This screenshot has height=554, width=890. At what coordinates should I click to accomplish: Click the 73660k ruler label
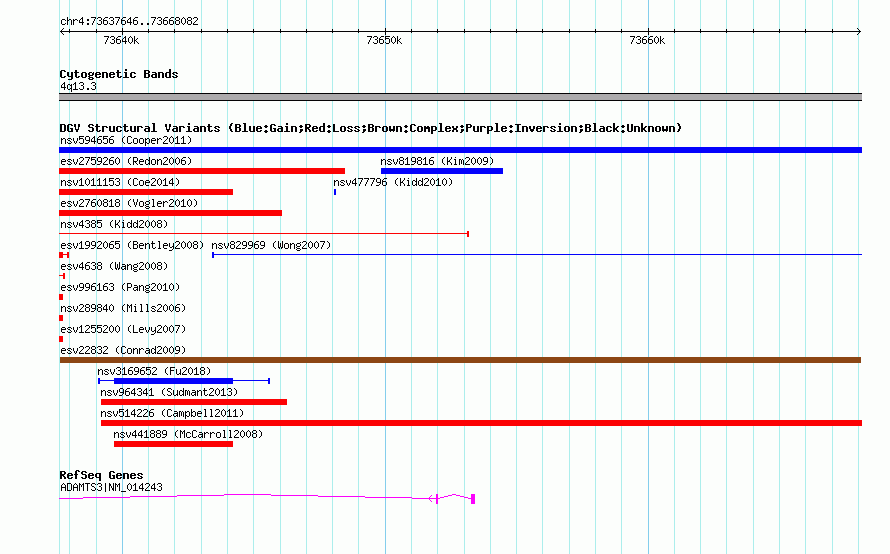pos(647,40)
